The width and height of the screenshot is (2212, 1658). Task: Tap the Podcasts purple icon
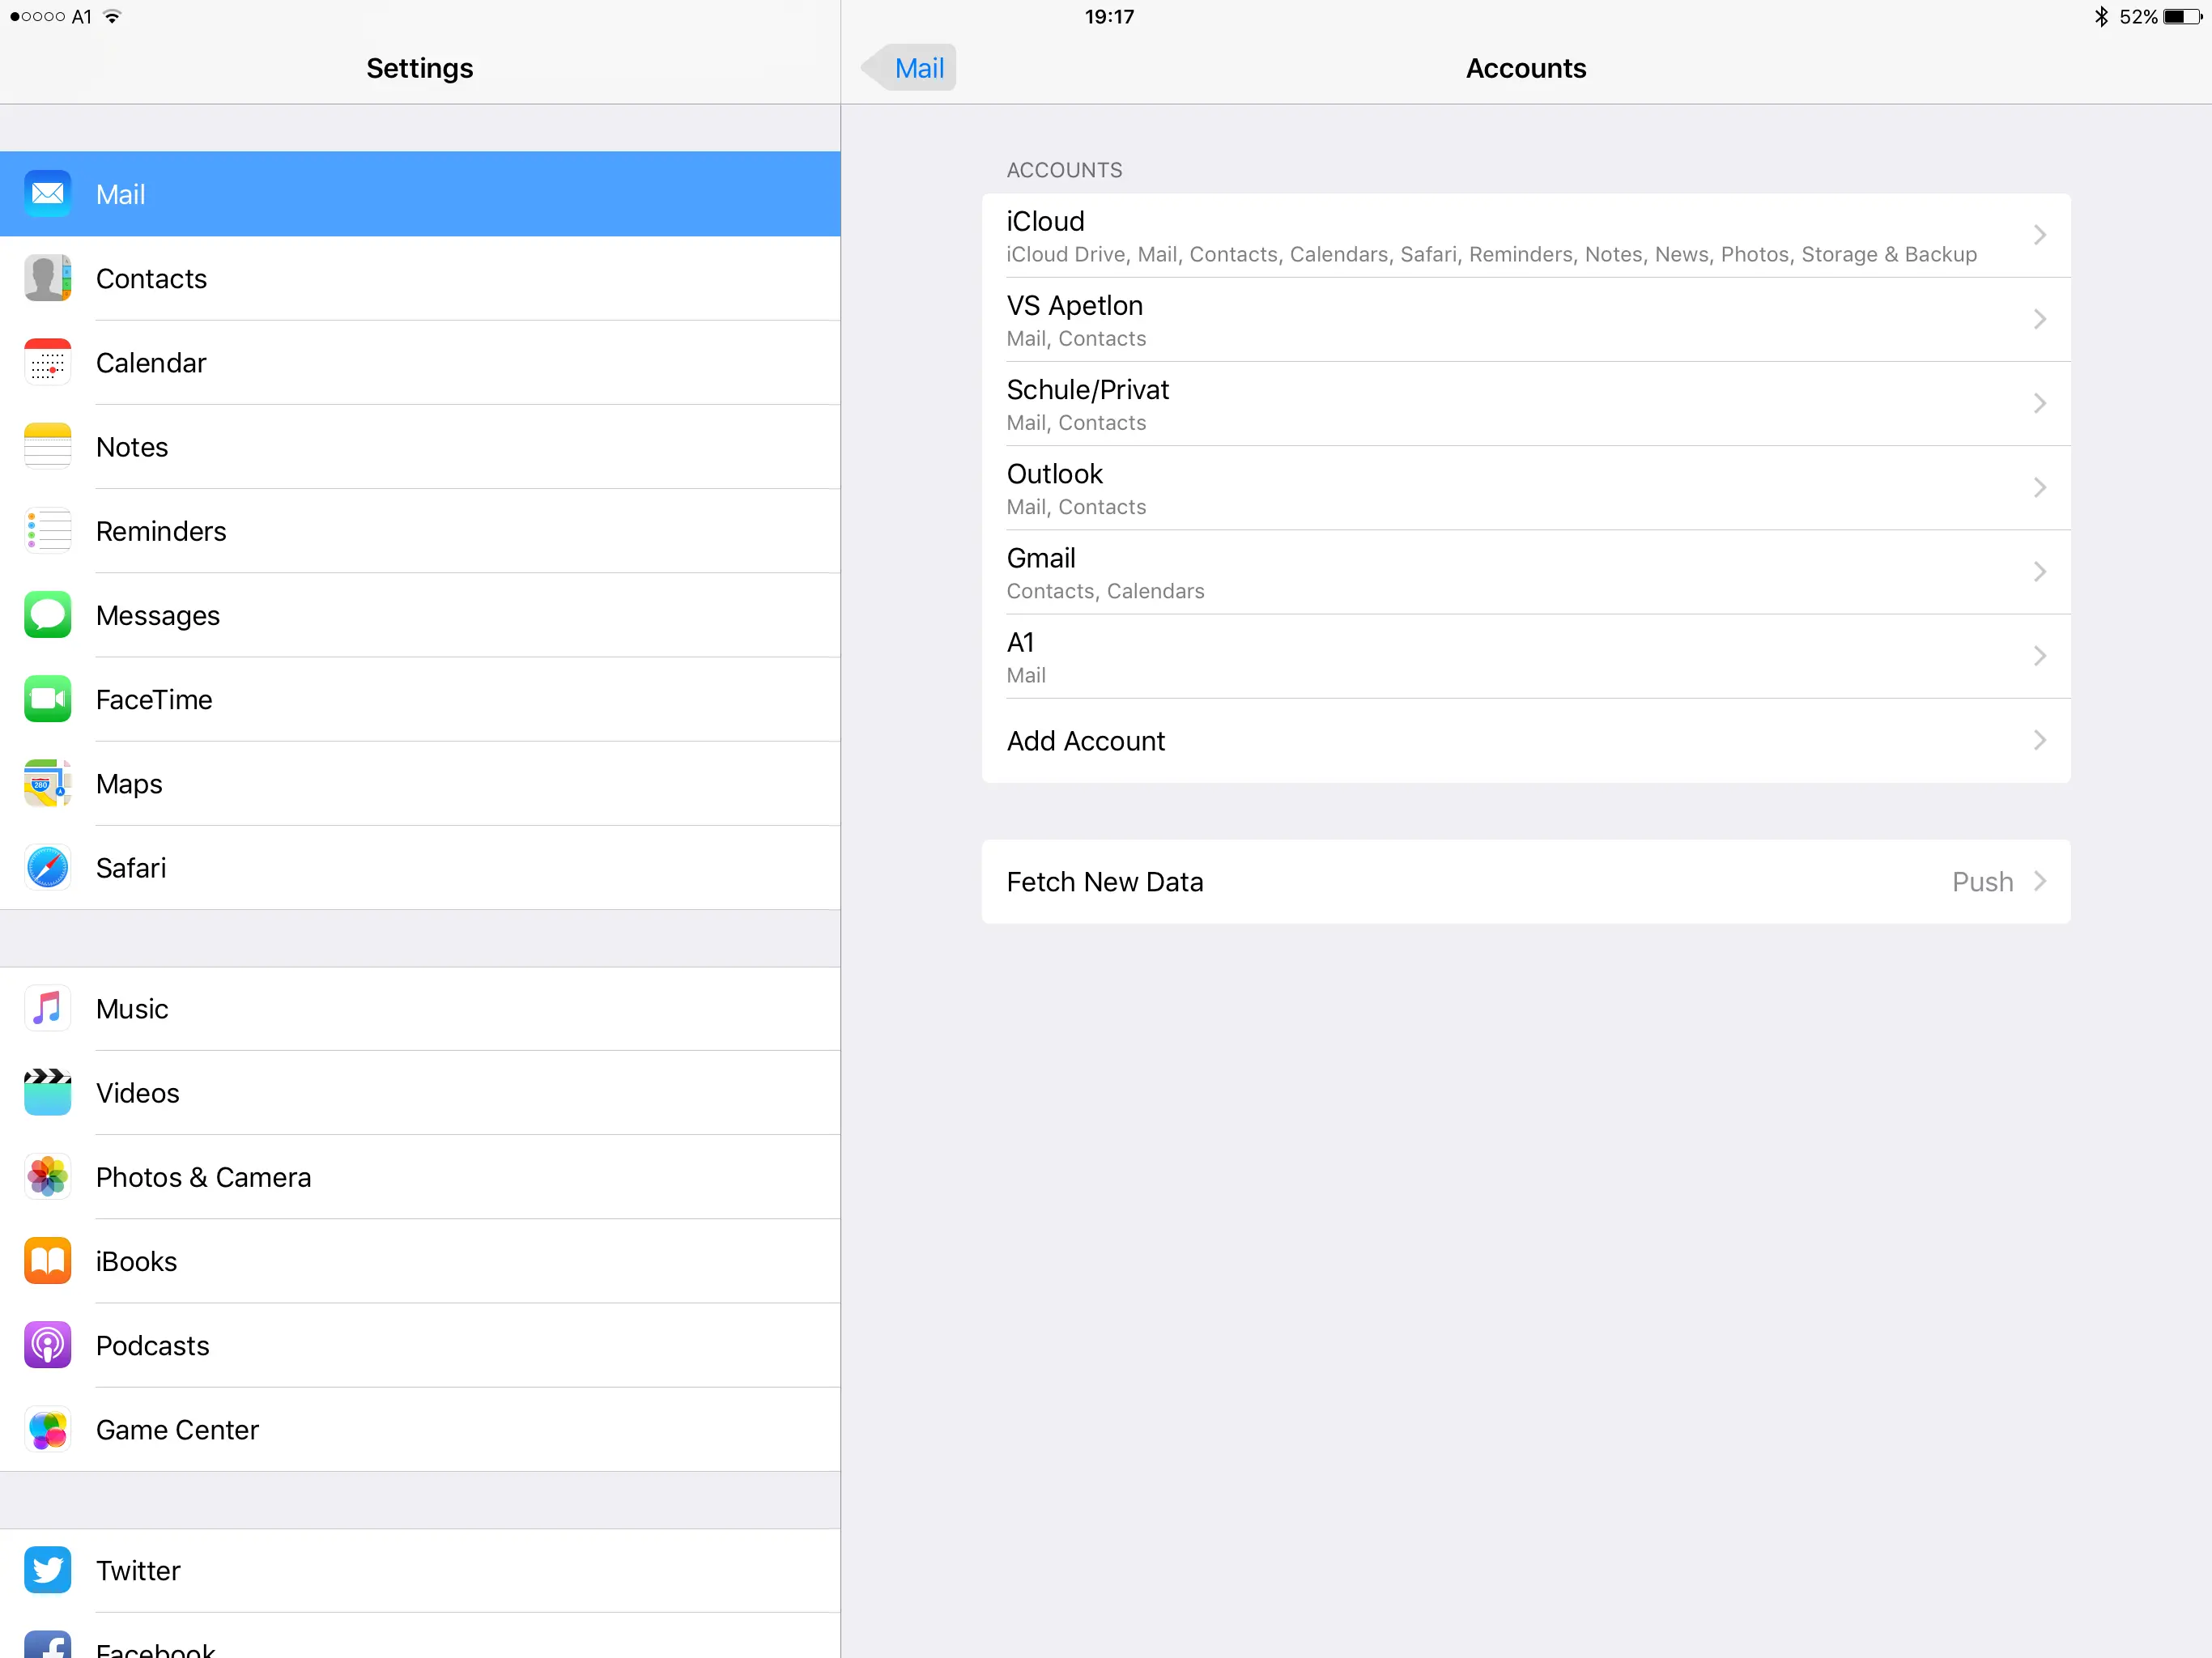(x=47, y=1345)
